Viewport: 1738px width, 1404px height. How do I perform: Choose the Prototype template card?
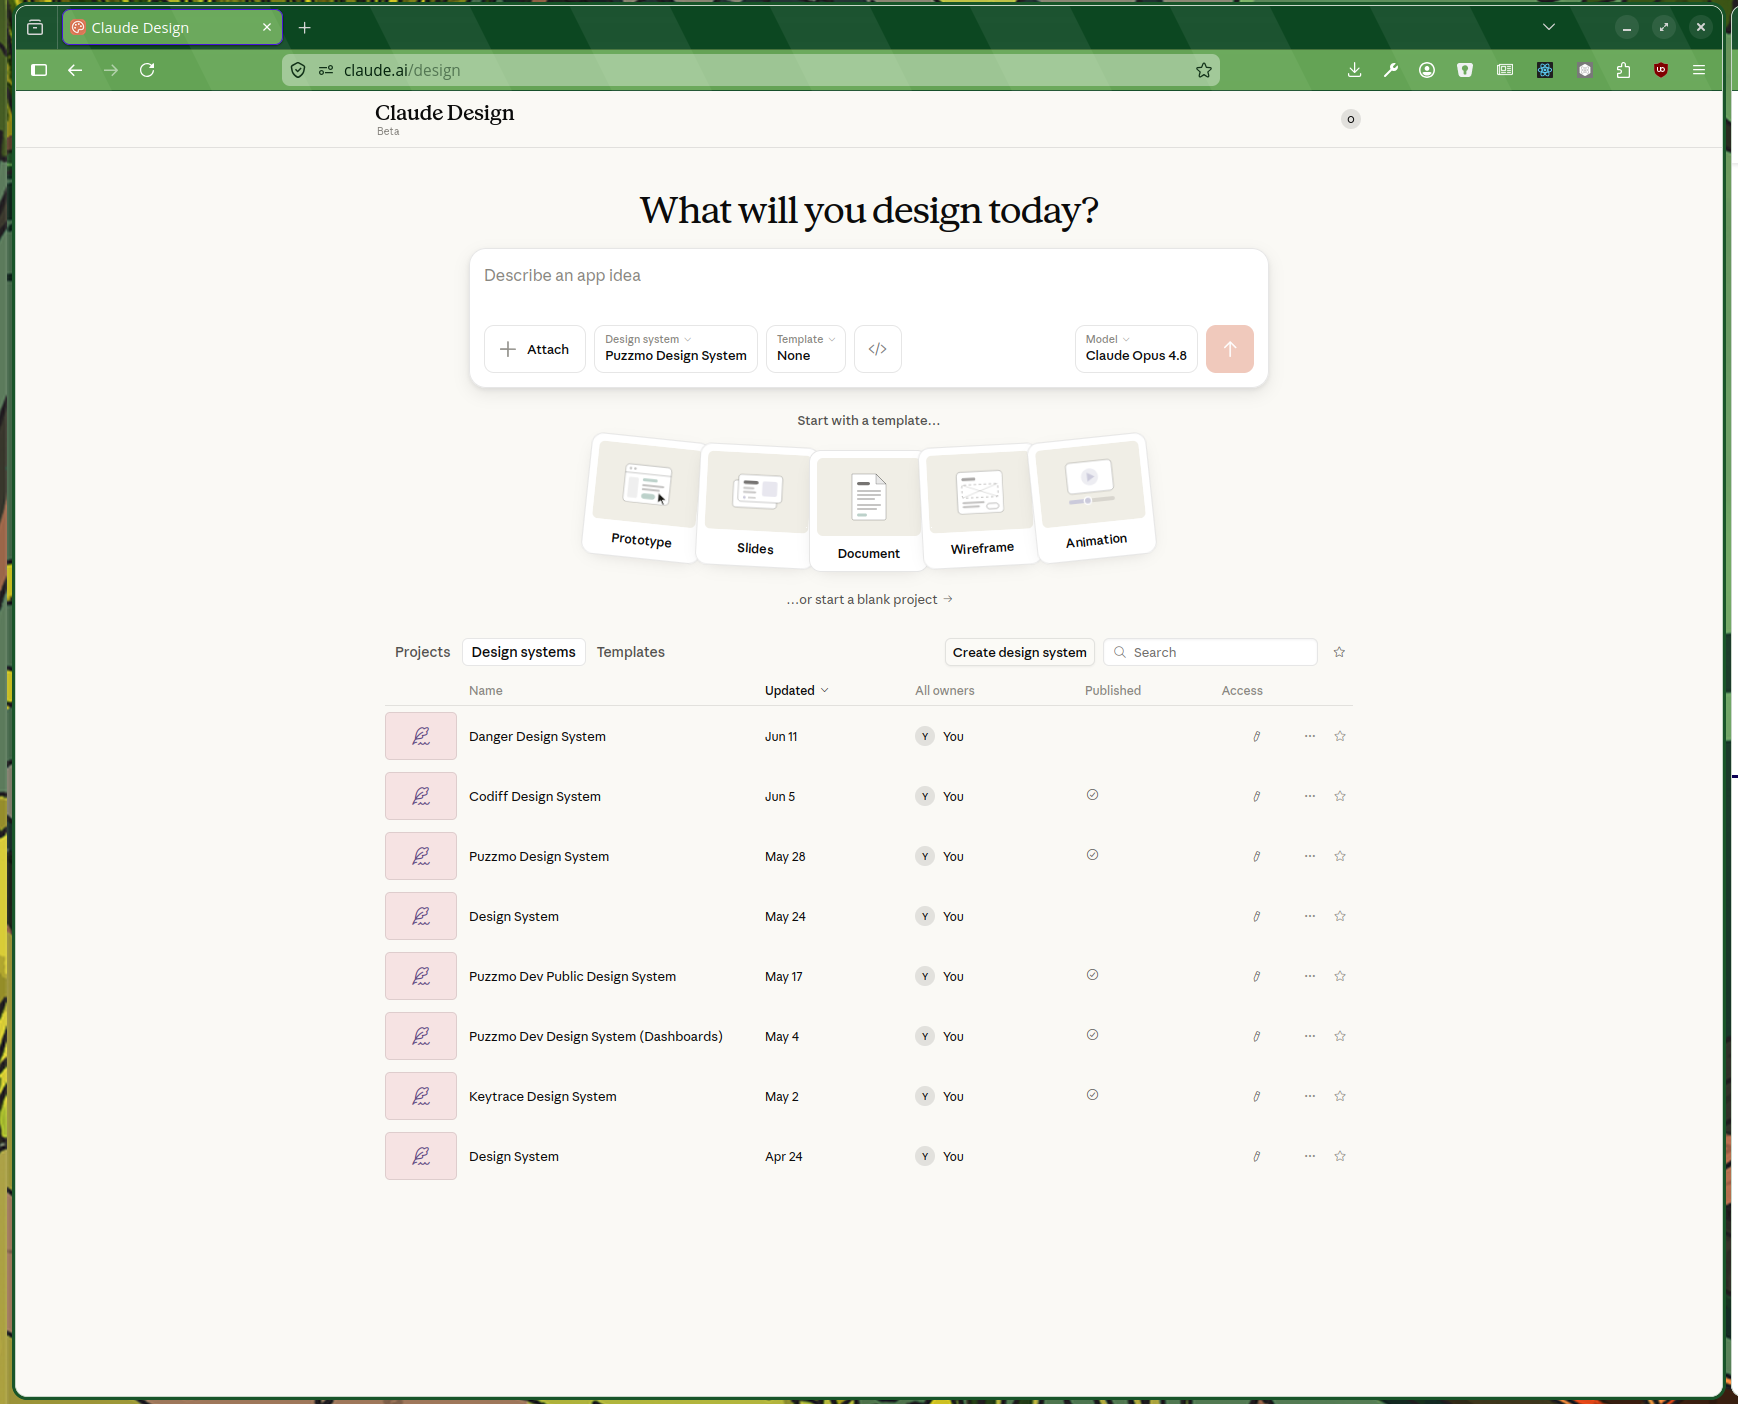pyautogui.click(x=643, y=499)
